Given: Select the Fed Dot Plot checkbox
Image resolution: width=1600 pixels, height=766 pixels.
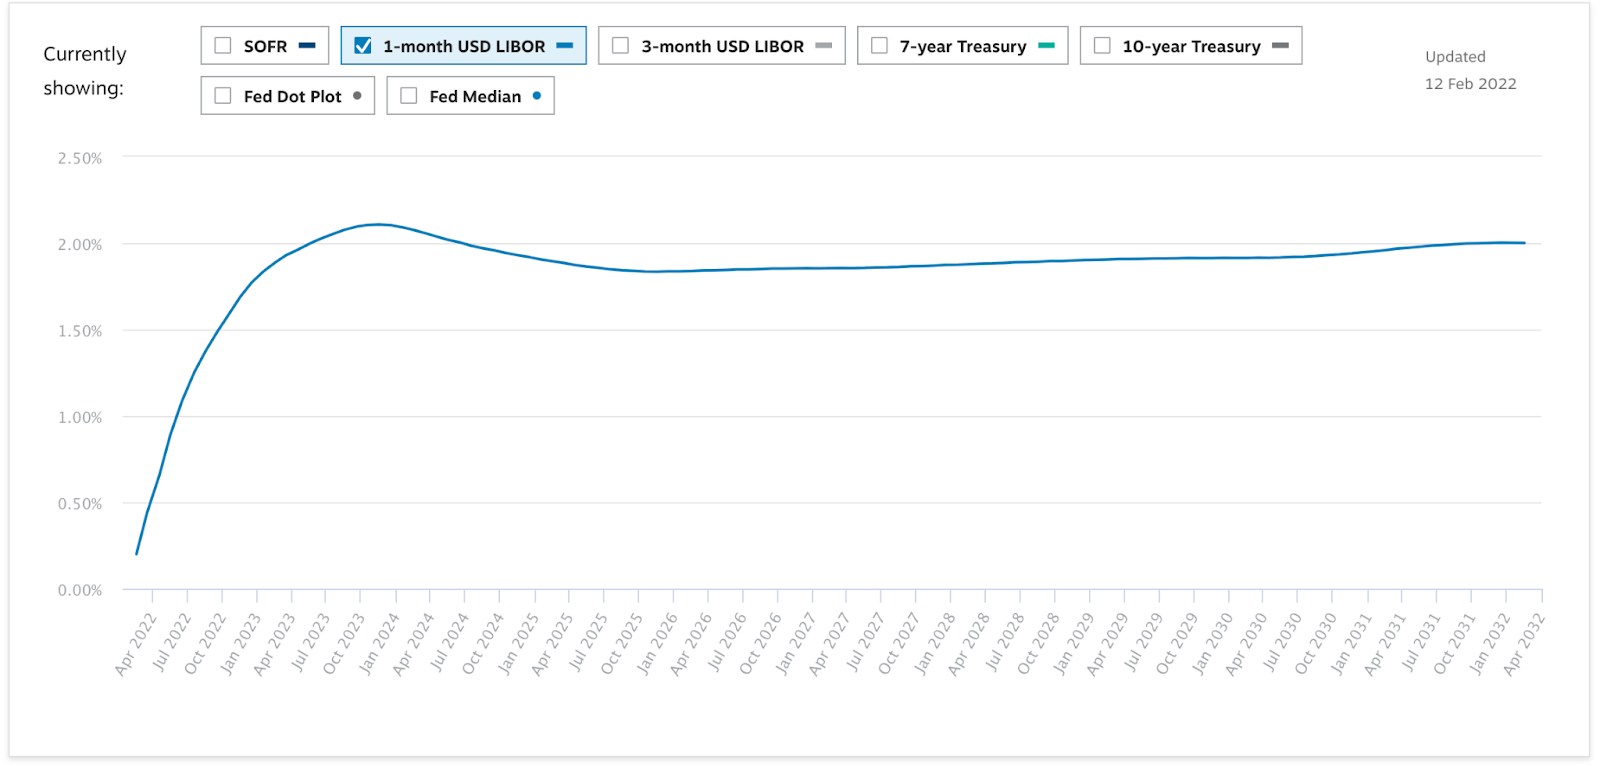Looking at the screenshot, I should (x=223, y=96).
